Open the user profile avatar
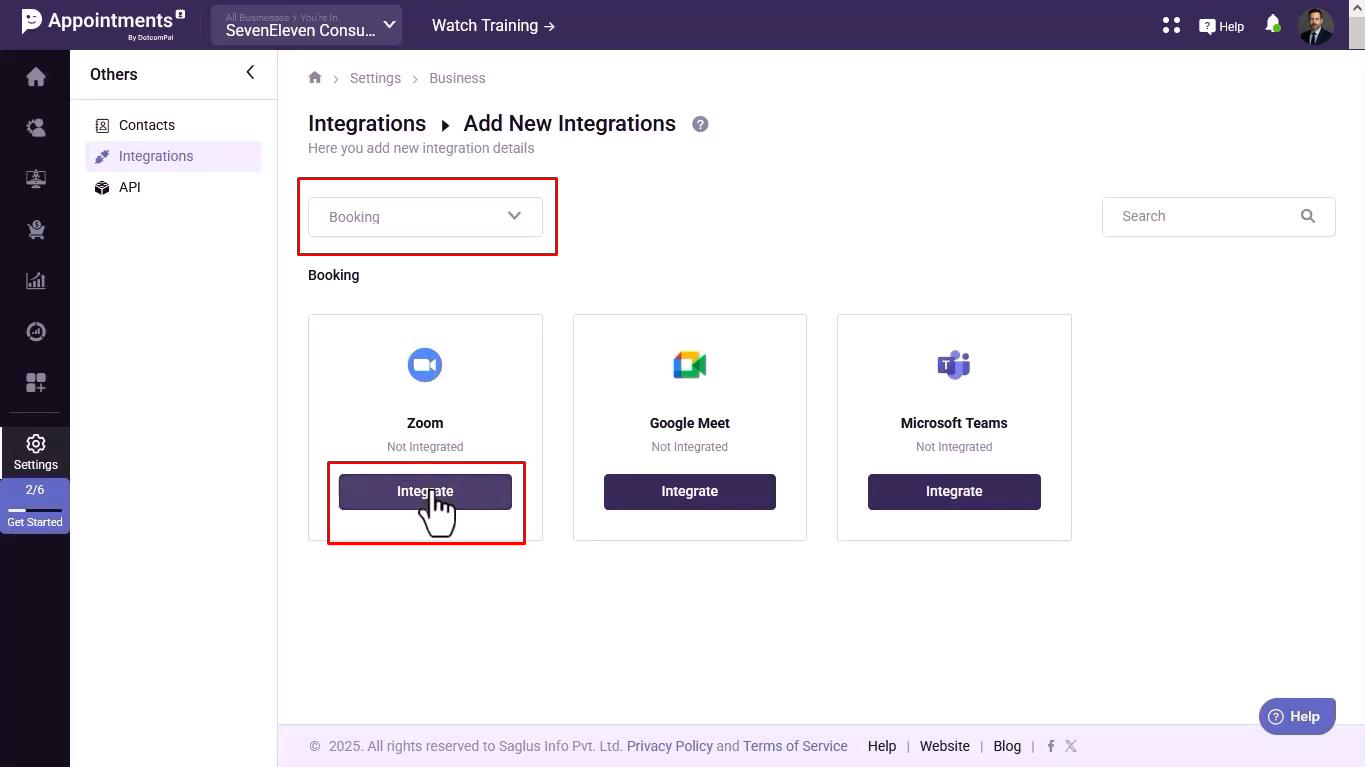 point(1315,25)
